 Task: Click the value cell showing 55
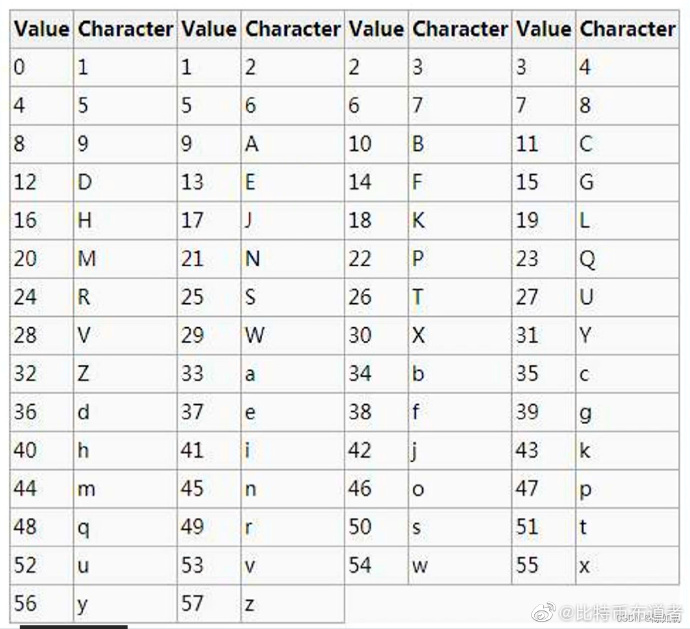[544, 566]
